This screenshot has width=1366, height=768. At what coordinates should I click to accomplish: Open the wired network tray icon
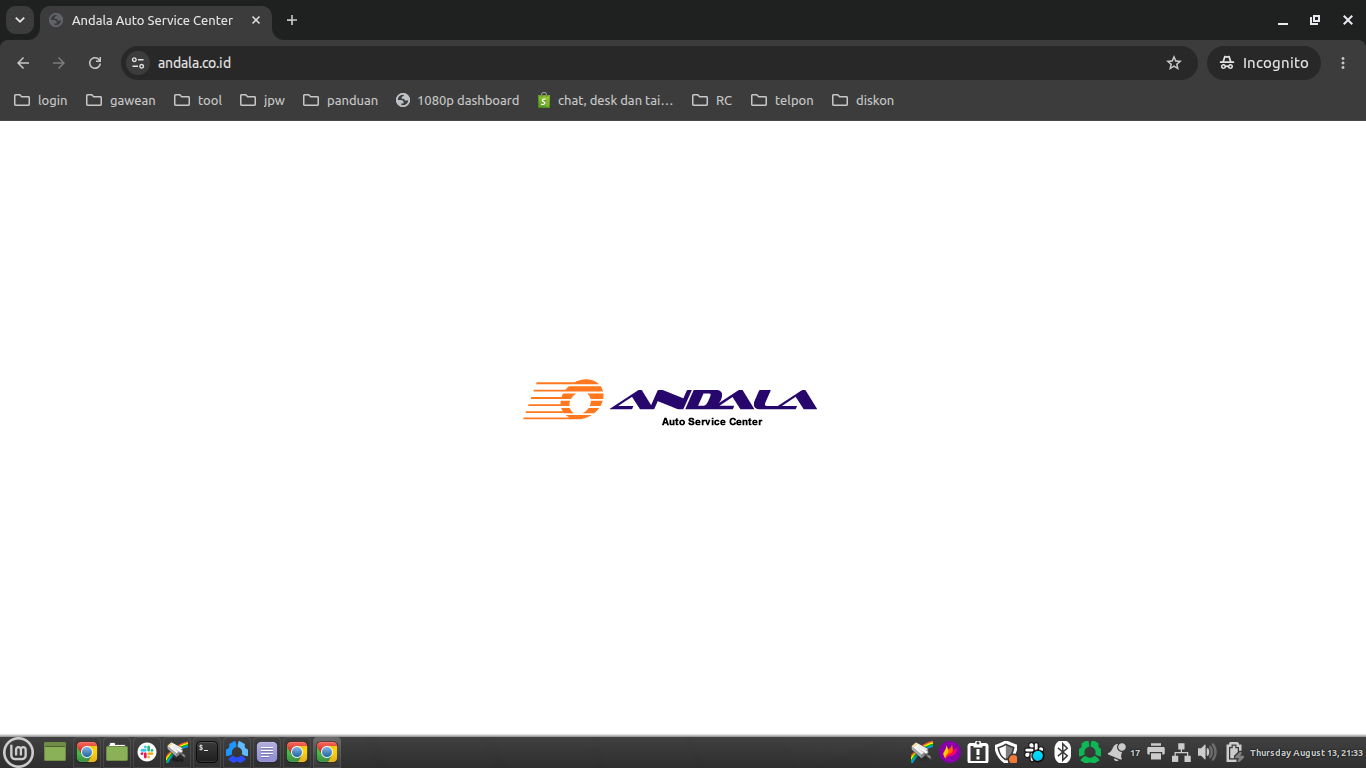[1181, 752]
